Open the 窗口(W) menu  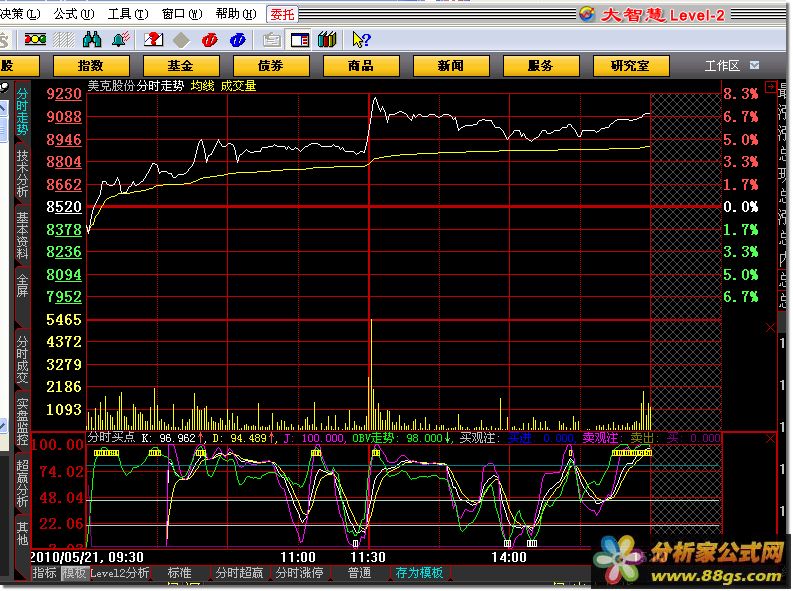[180, 14]
